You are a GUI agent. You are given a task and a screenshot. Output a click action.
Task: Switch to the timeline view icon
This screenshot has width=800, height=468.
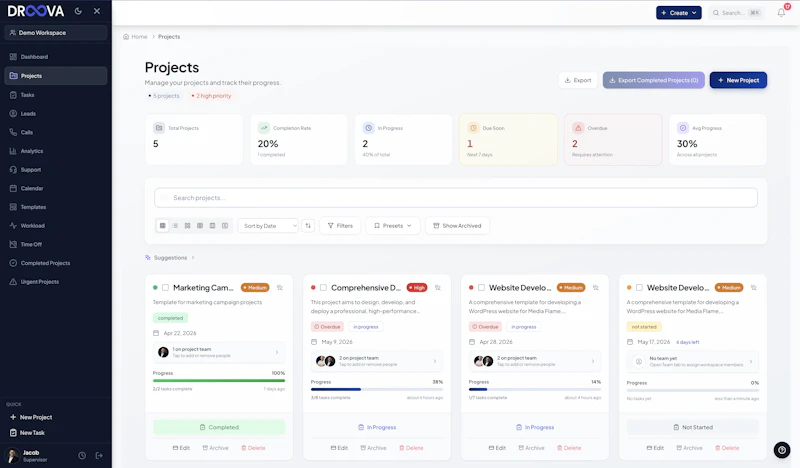(x=225, y=226)
